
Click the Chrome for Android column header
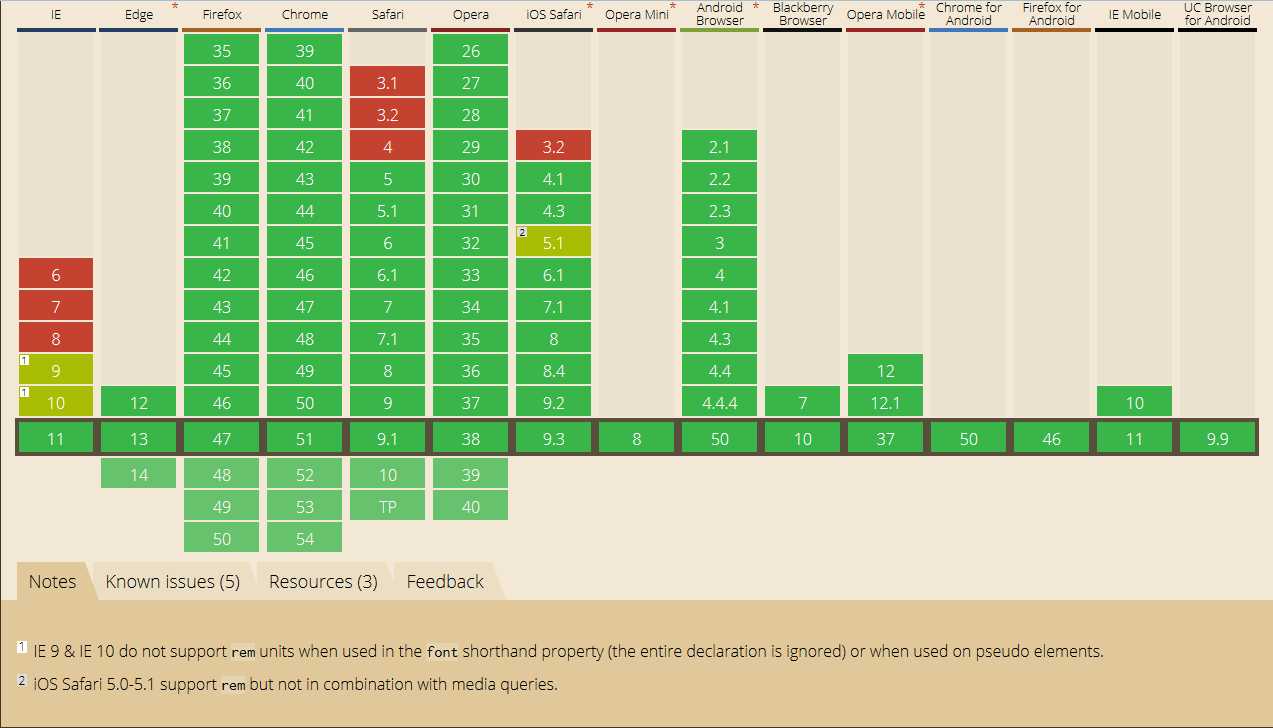pos(969,15)
